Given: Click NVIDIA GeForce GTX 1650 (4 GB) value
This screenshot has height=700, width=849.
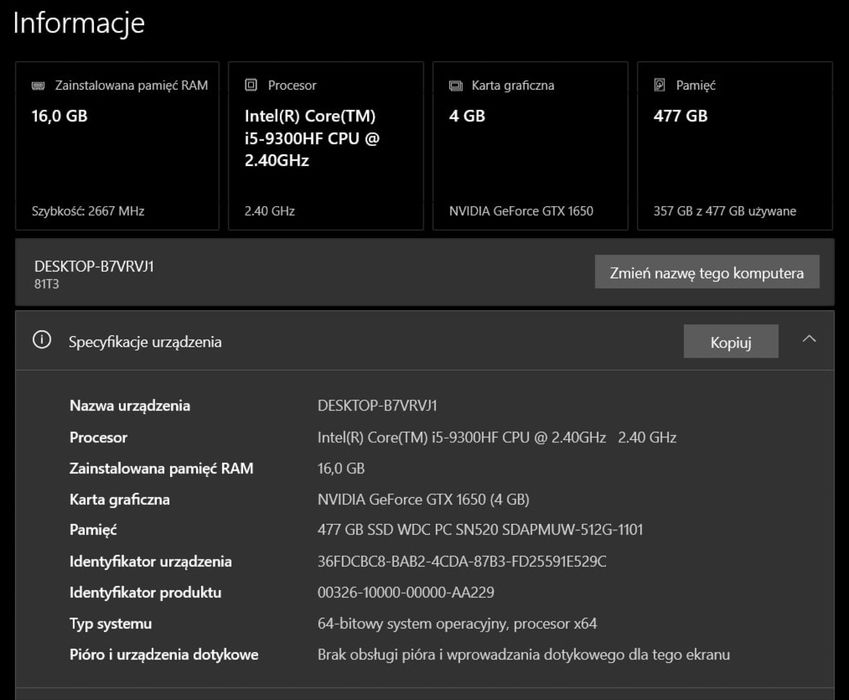Looking at the screenshot, I should [x=423, y=499].
